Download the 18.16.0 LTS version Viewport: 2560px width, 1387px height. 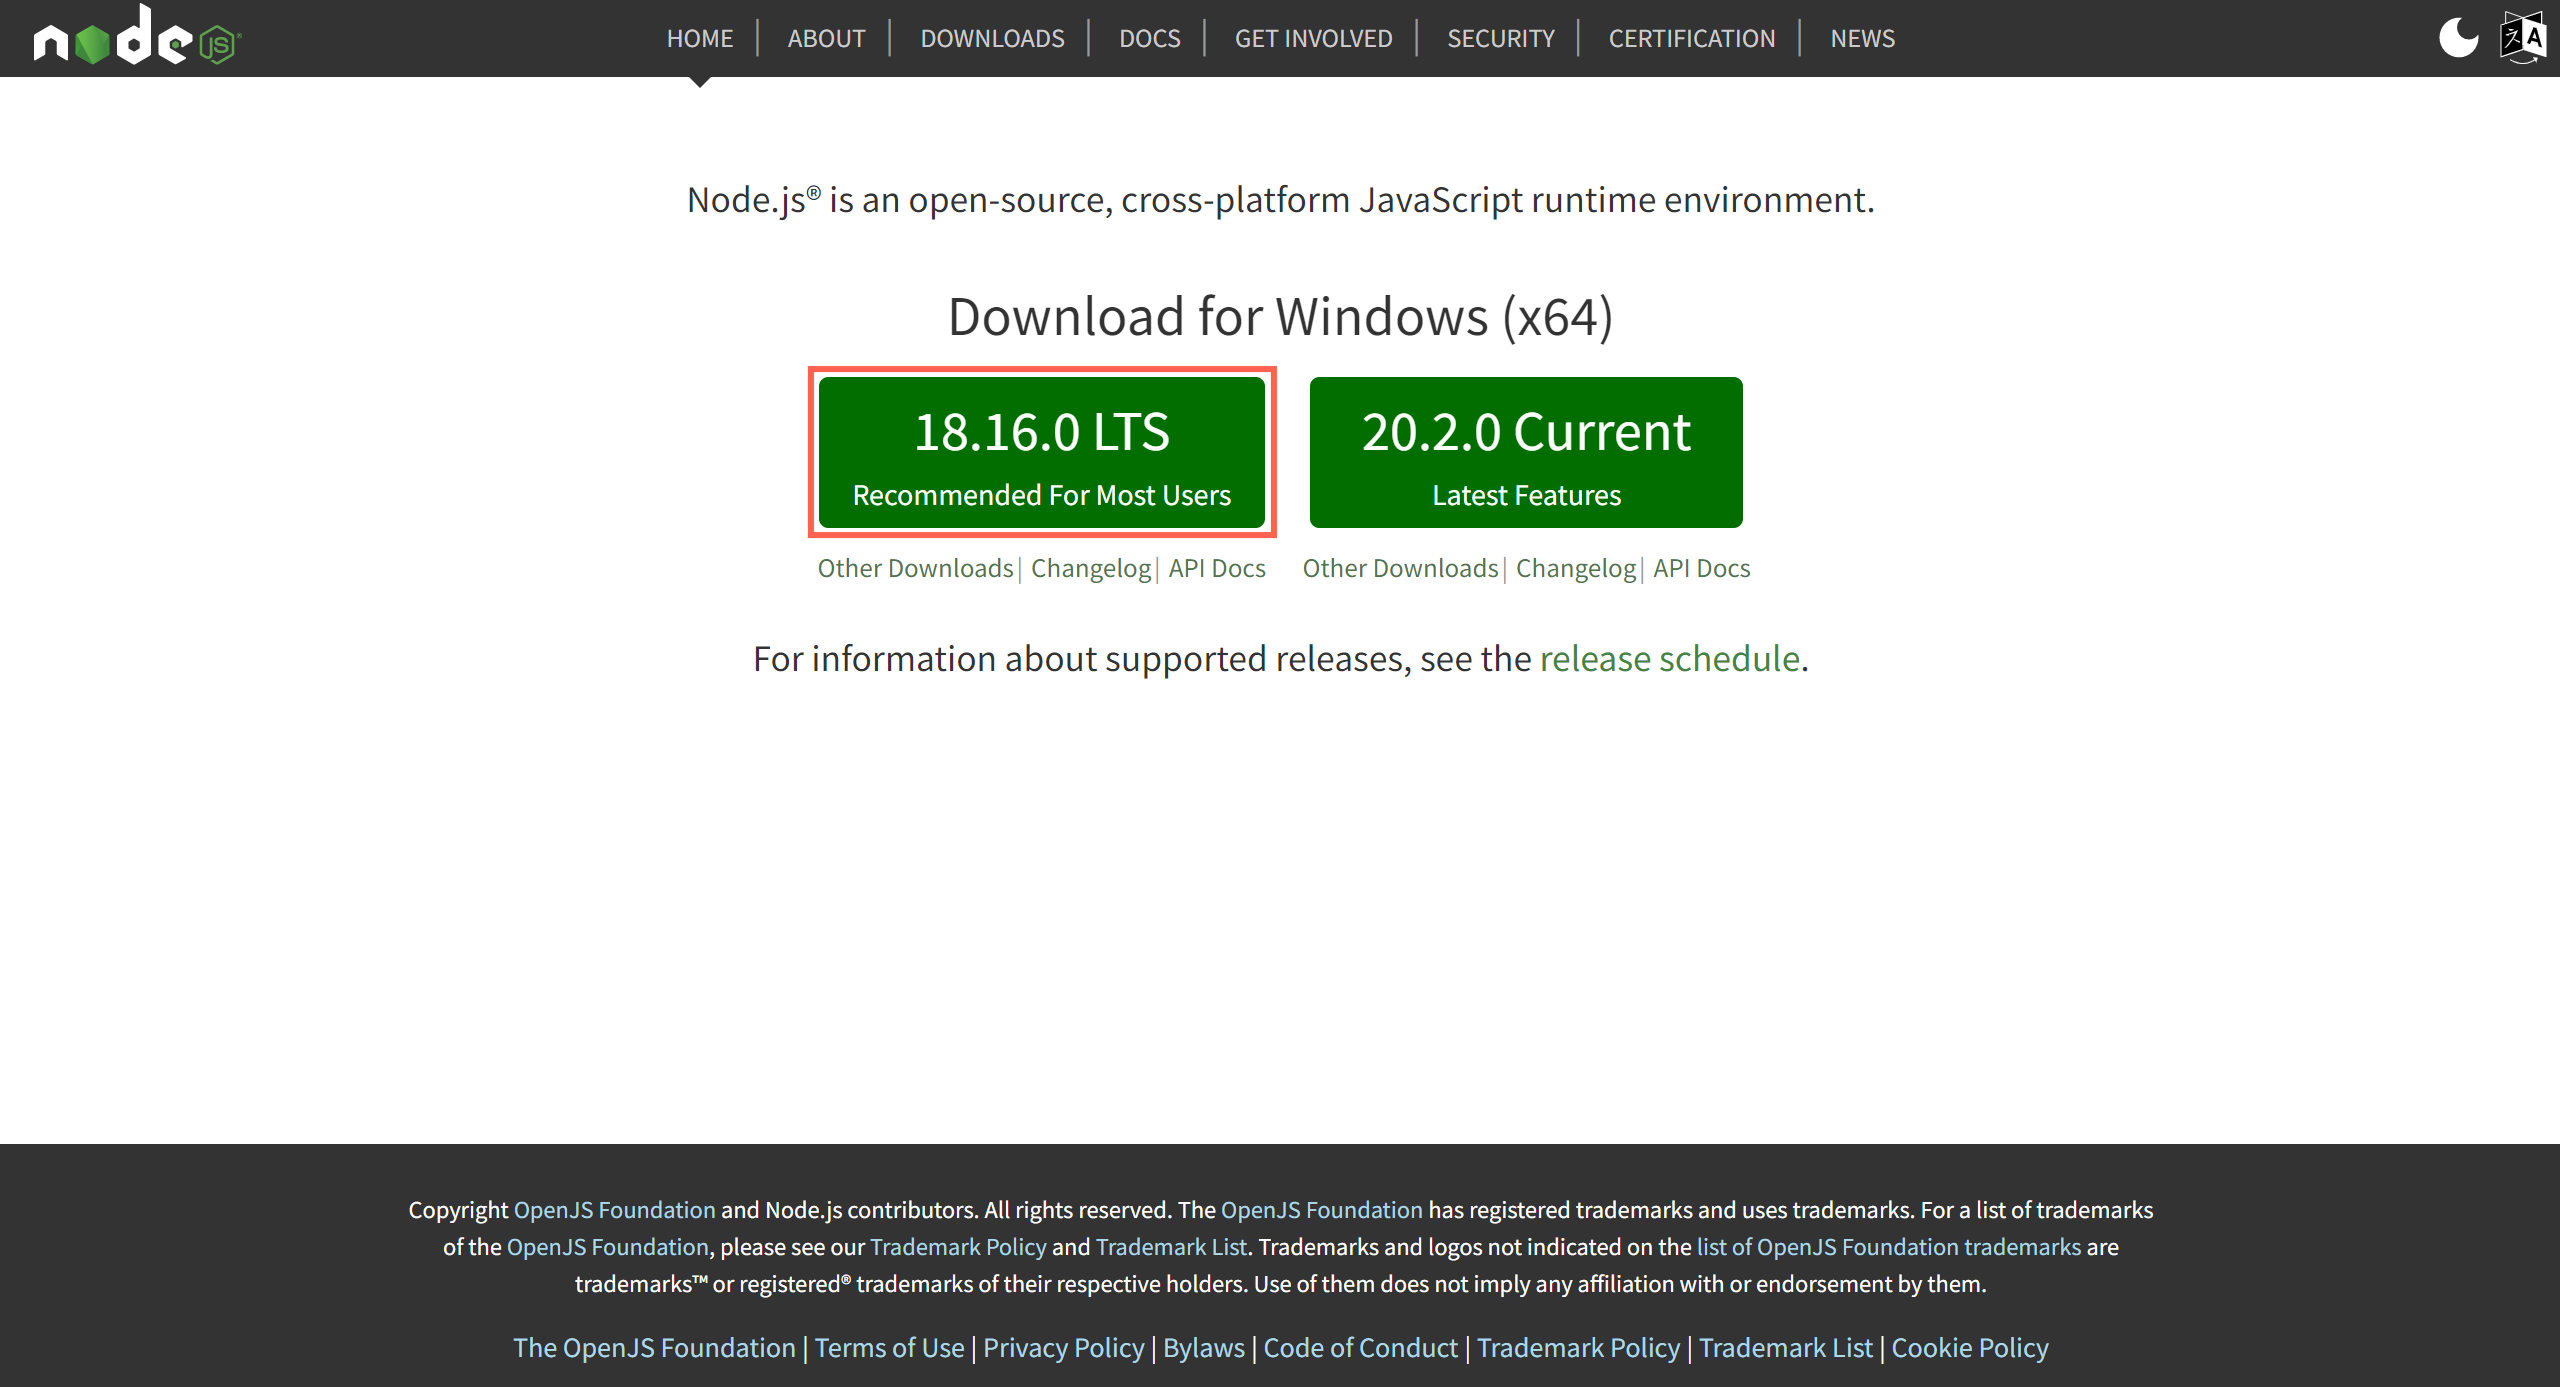[x=1043, y=452]
